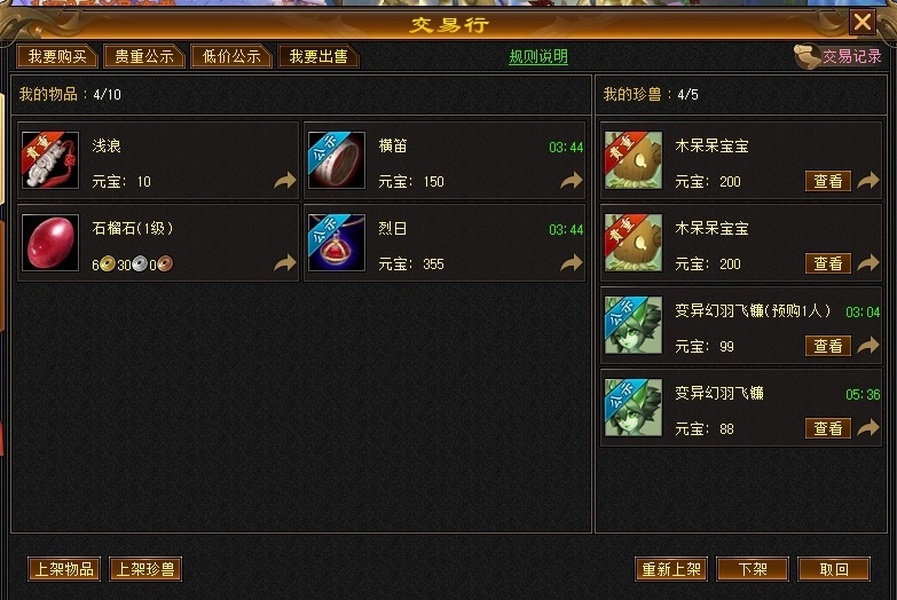This screenshot has width=897, height=600.
Task: Open the 我要出售 tab
Action: pyautogui.click(x=318, y=57)
